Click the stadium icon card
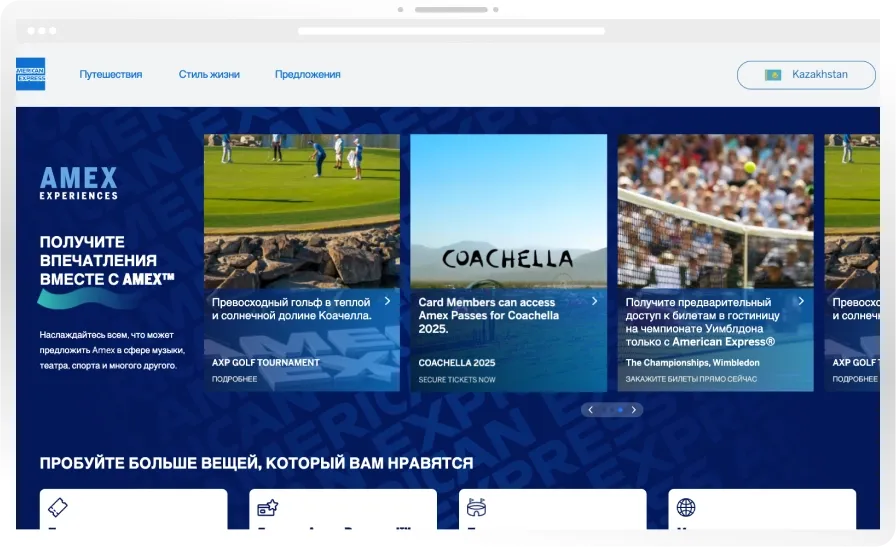The height and width of the screenshot is (547, 896). [x=553, y=509]
